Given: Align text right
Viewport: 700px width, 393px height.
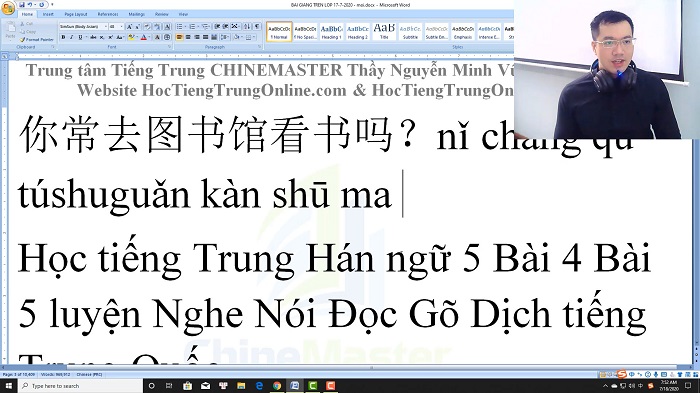Looking at the screenshot, I should point(197,37).
